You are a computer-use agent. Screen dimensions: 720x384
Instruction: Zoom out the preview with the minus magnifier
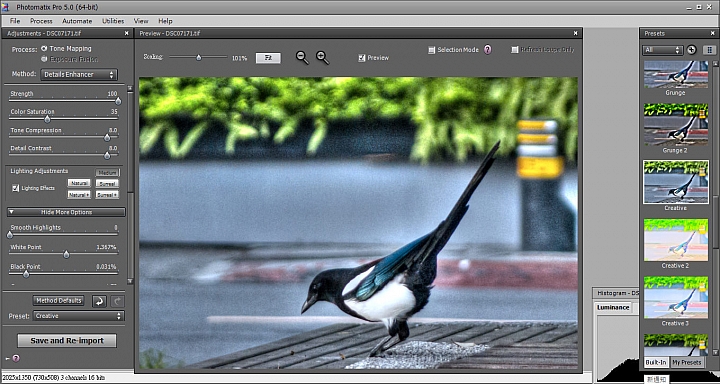point(302,57)
